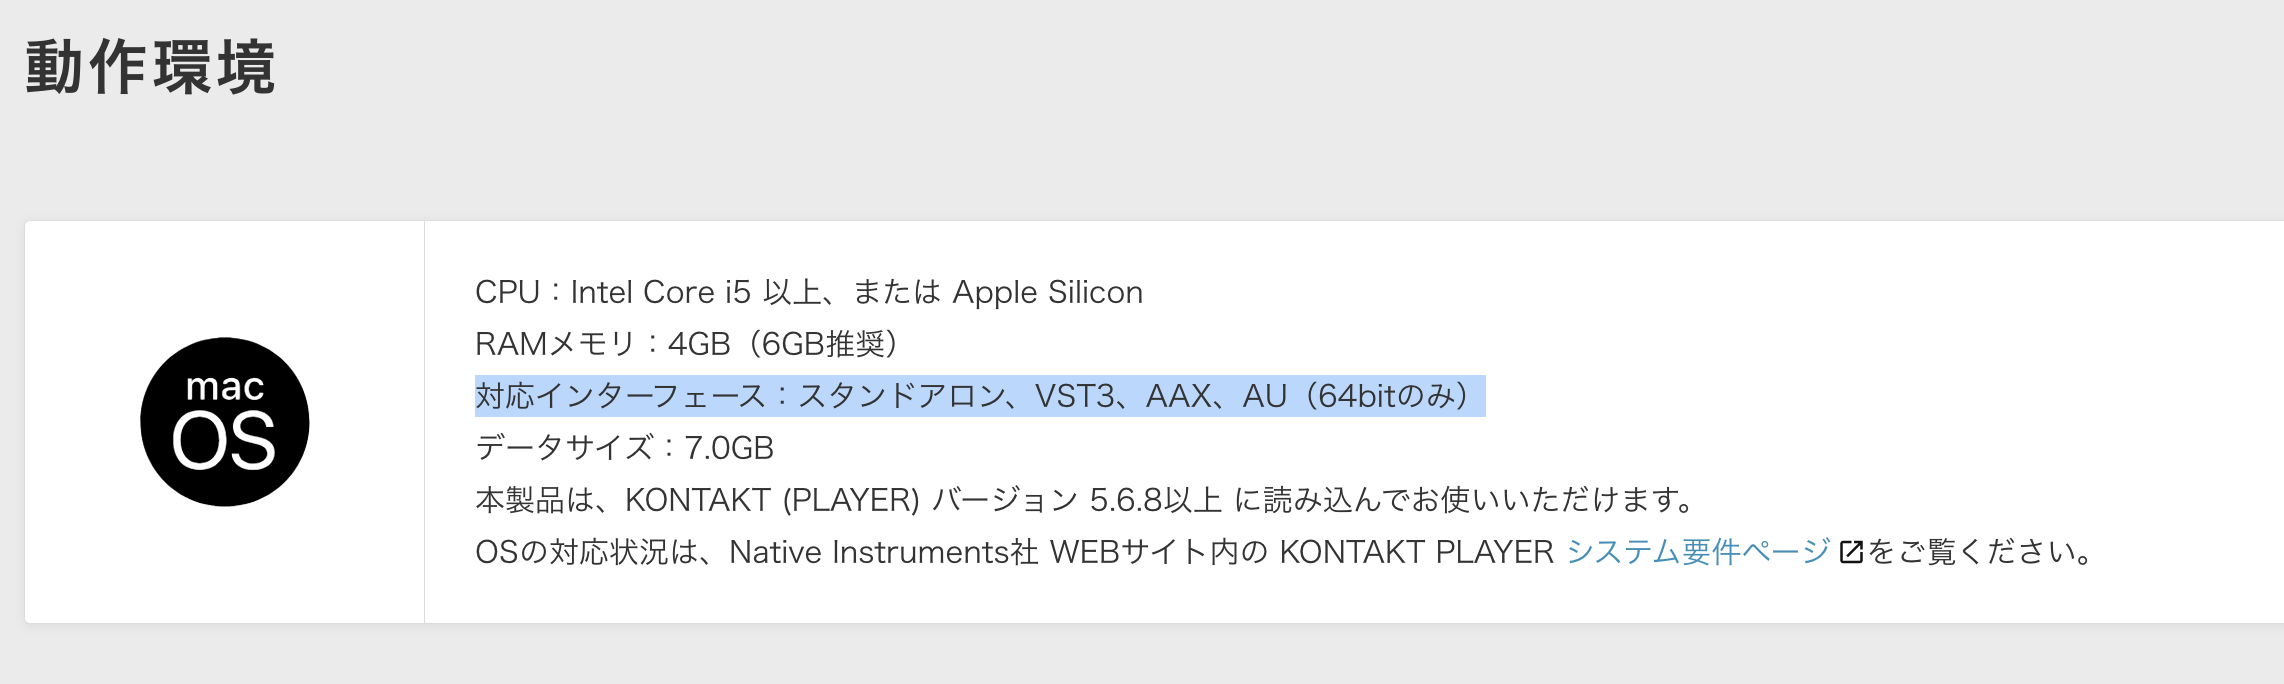This screenshot has width=2284, height=684.
Task: Click the KONTAKT (PLAYER) バージョン 5.6.8 sentence
Action: [1084, 500]
